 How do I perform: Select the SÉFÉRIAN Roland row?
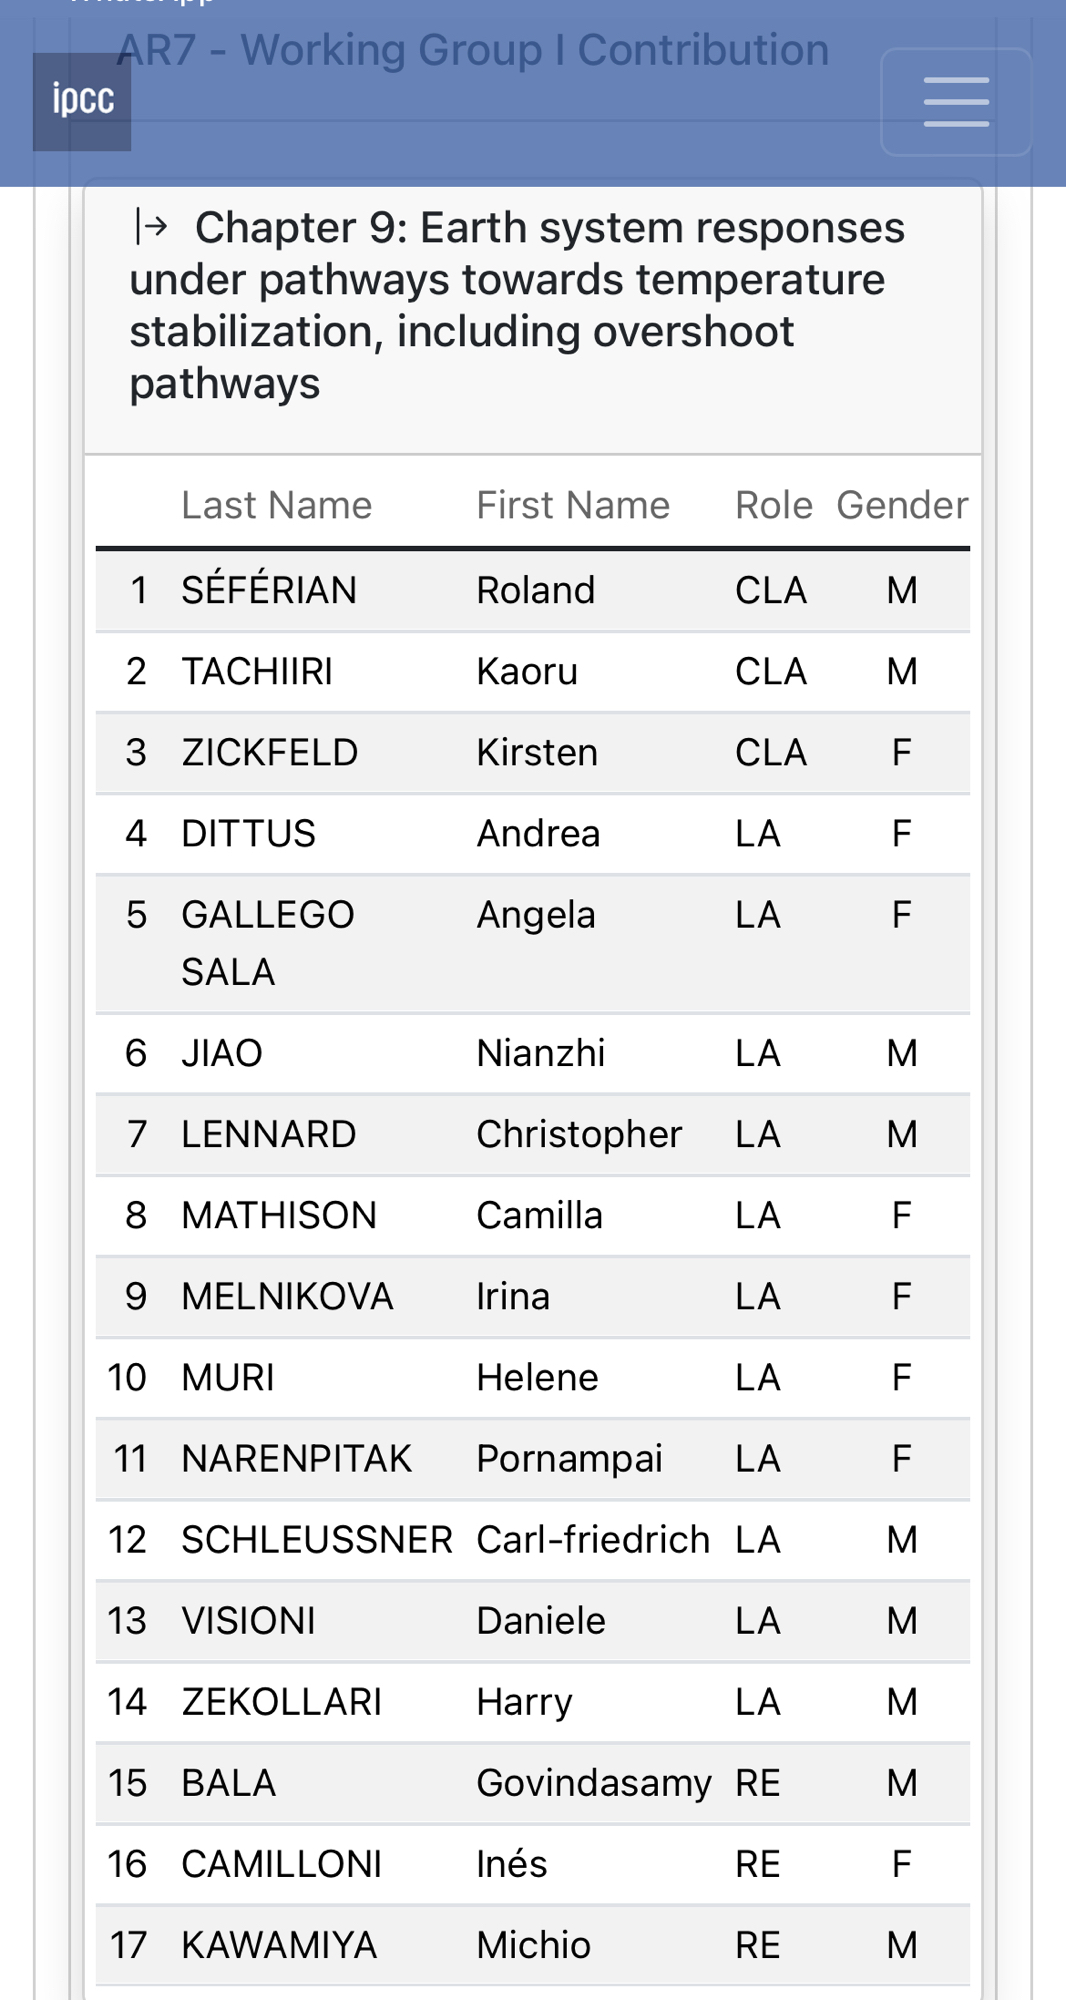532,591
